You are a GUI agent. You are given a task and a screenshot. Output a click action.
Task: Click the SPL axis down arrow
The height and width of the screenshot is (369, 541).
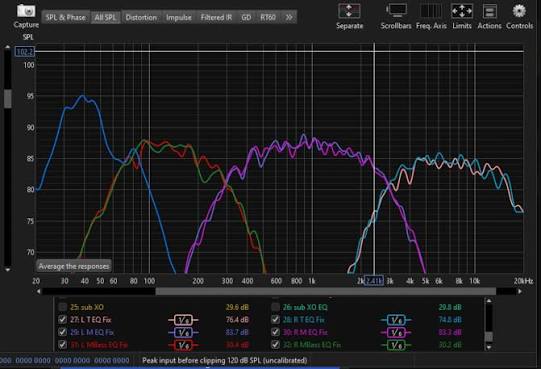tap(8, 270)
